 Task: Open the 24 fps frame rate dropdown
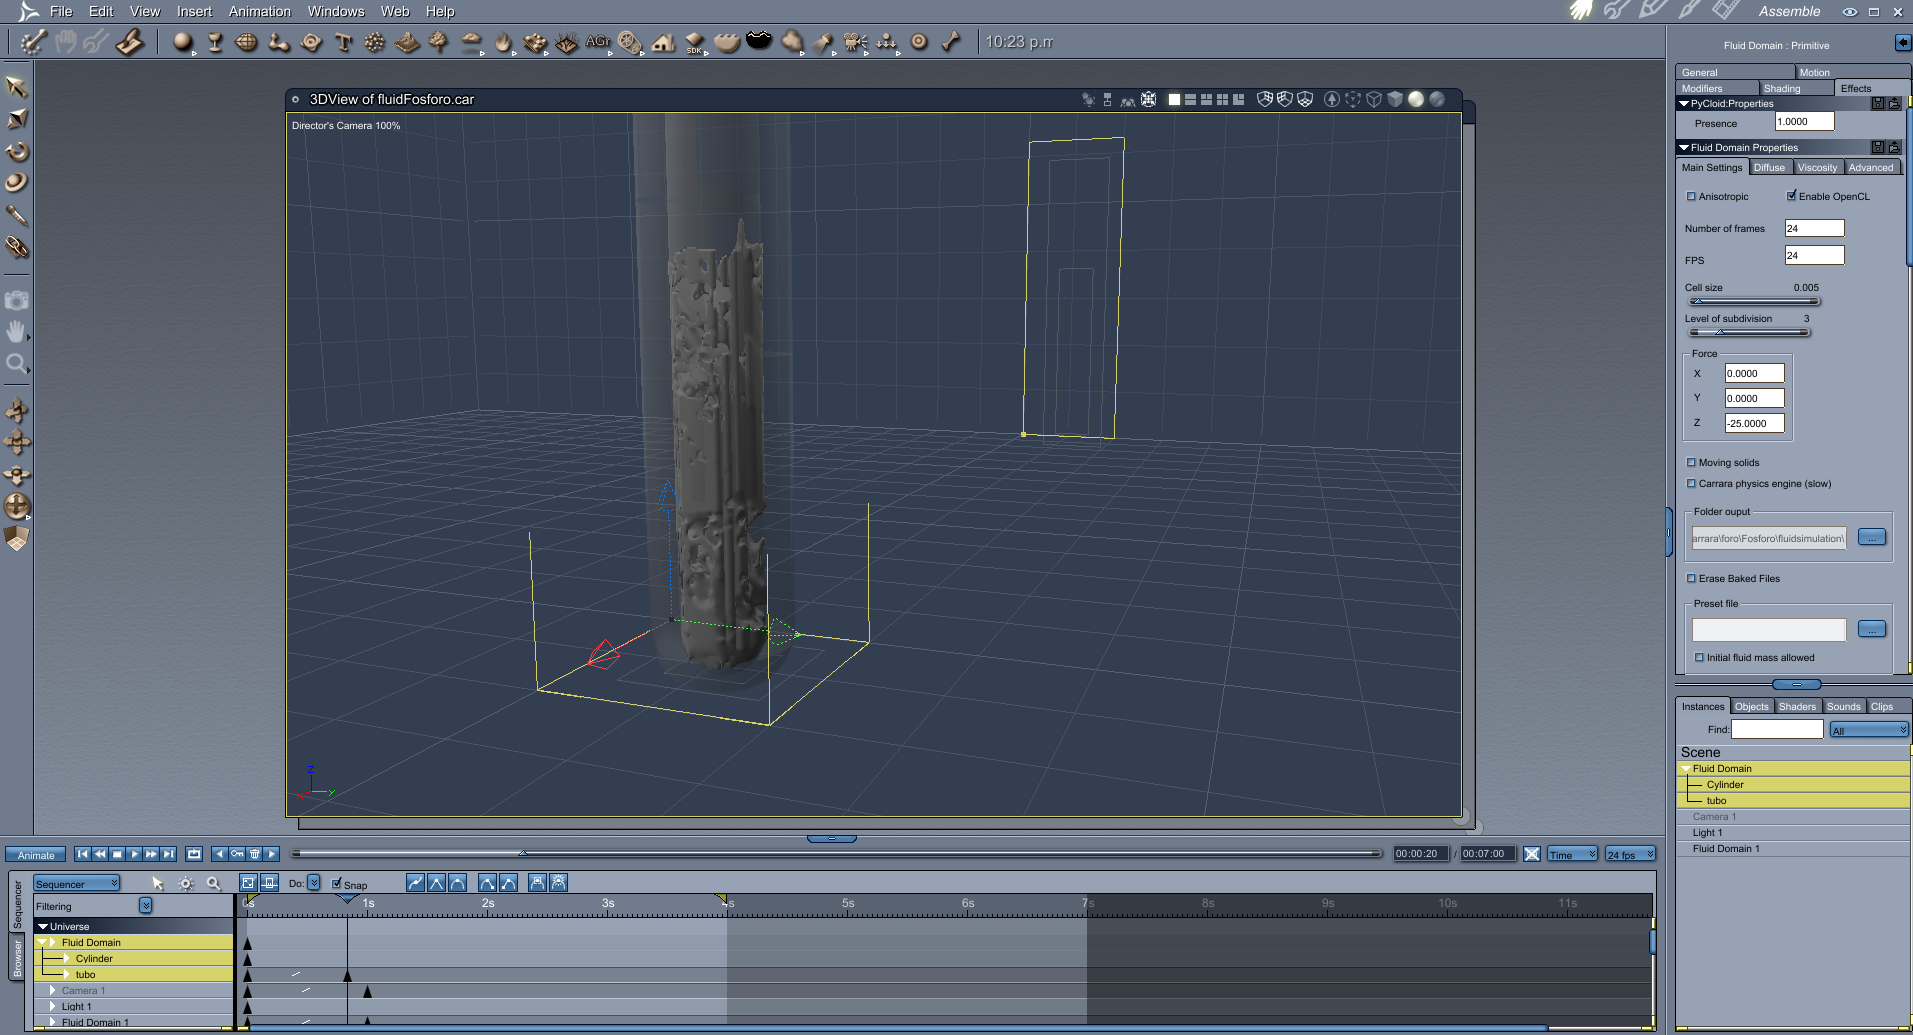(1630, 855)
